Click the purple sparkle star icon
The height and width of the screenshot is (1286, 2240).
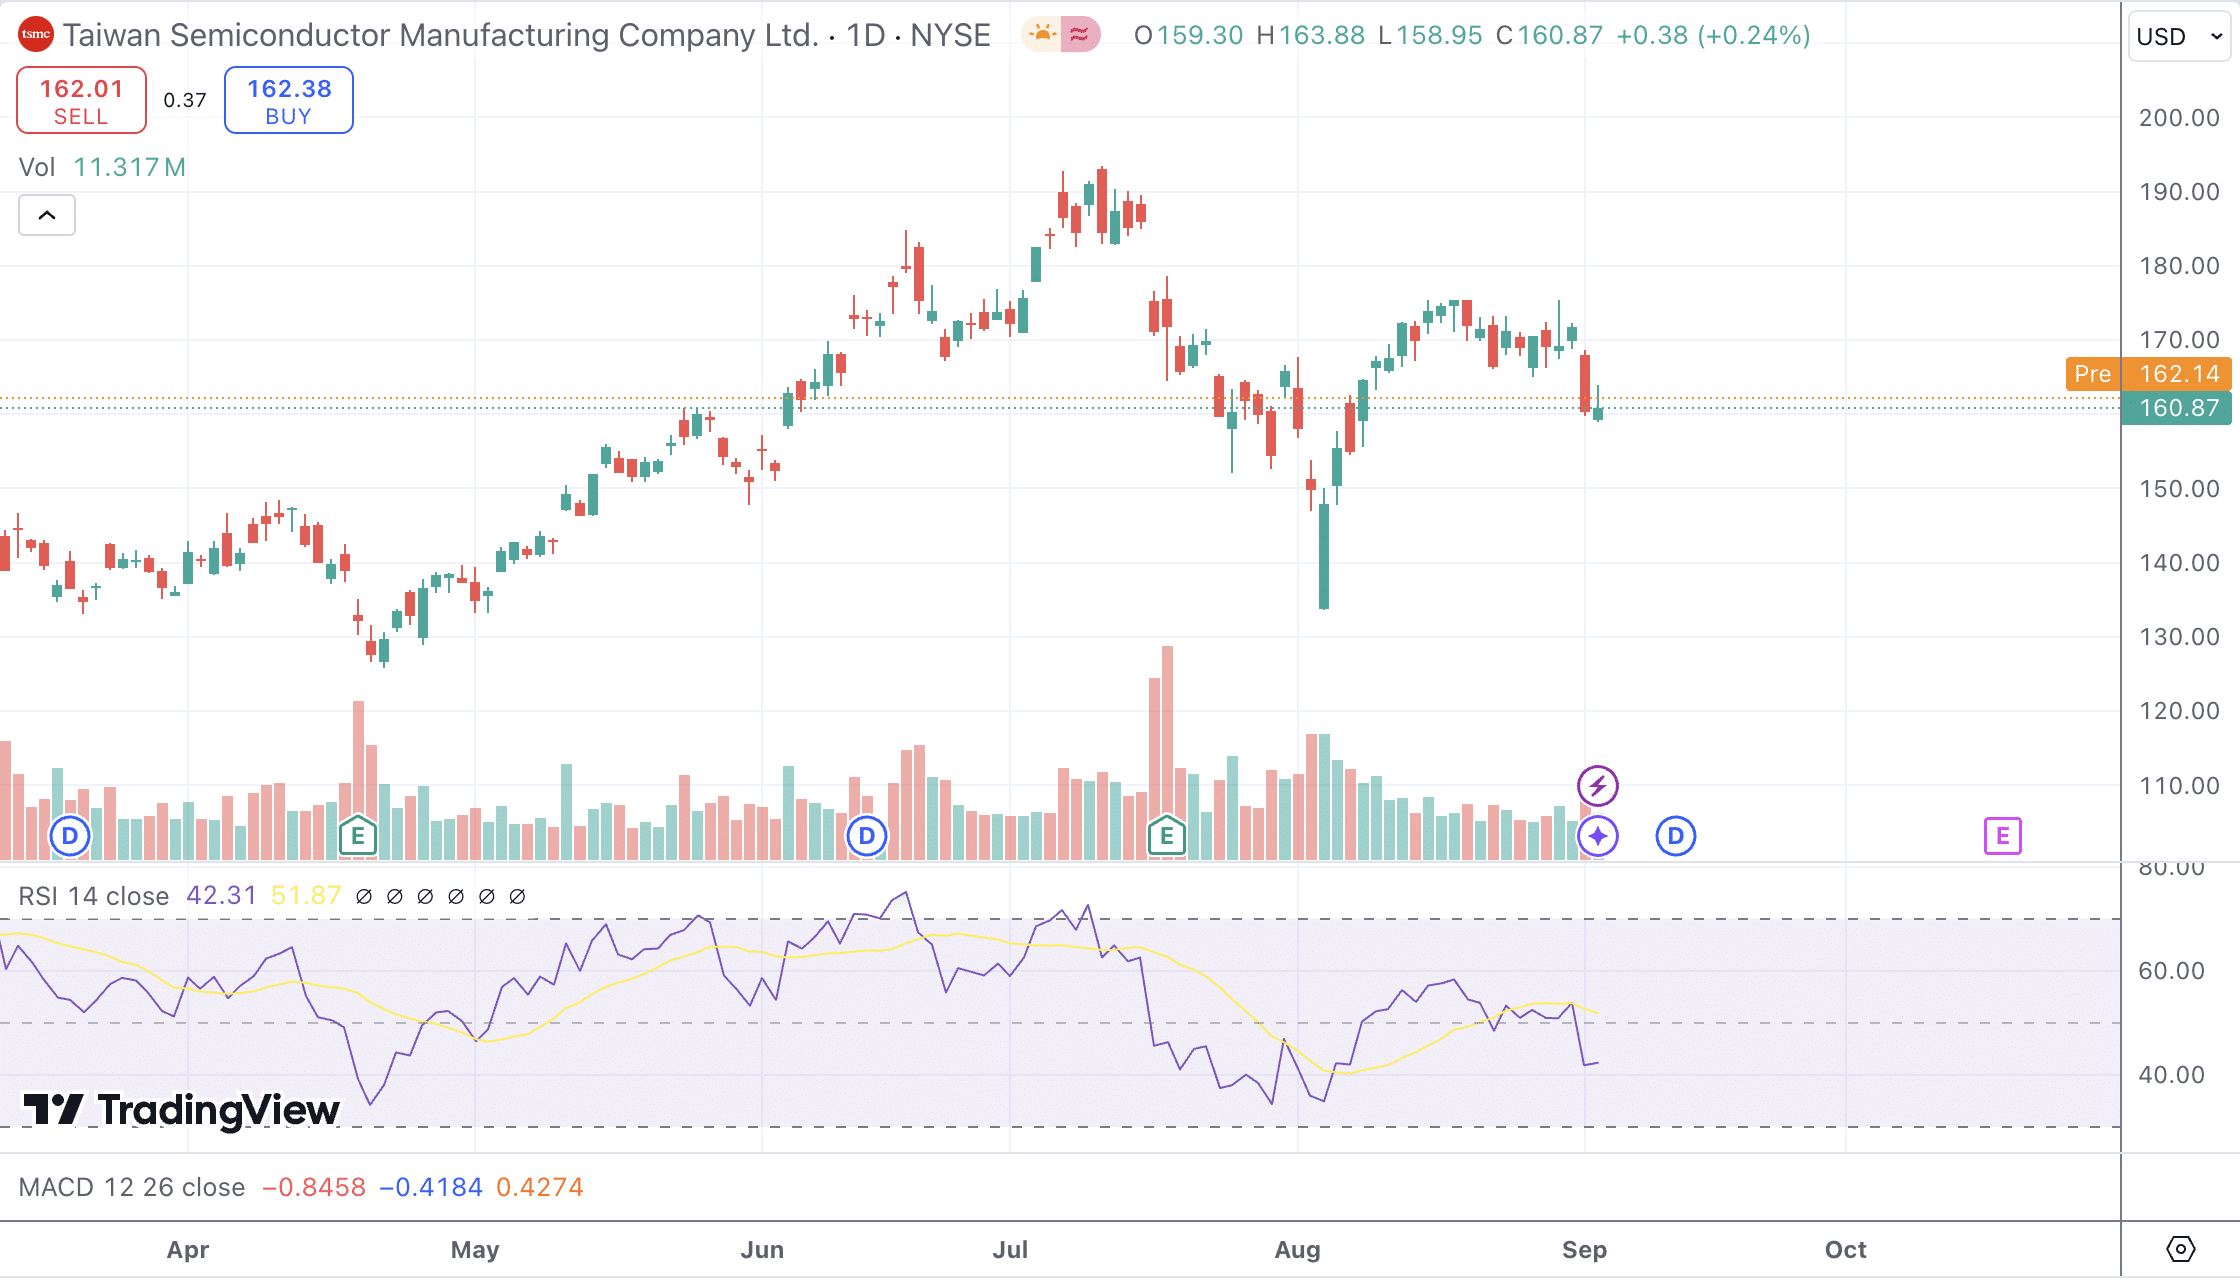coord(1598,836)
